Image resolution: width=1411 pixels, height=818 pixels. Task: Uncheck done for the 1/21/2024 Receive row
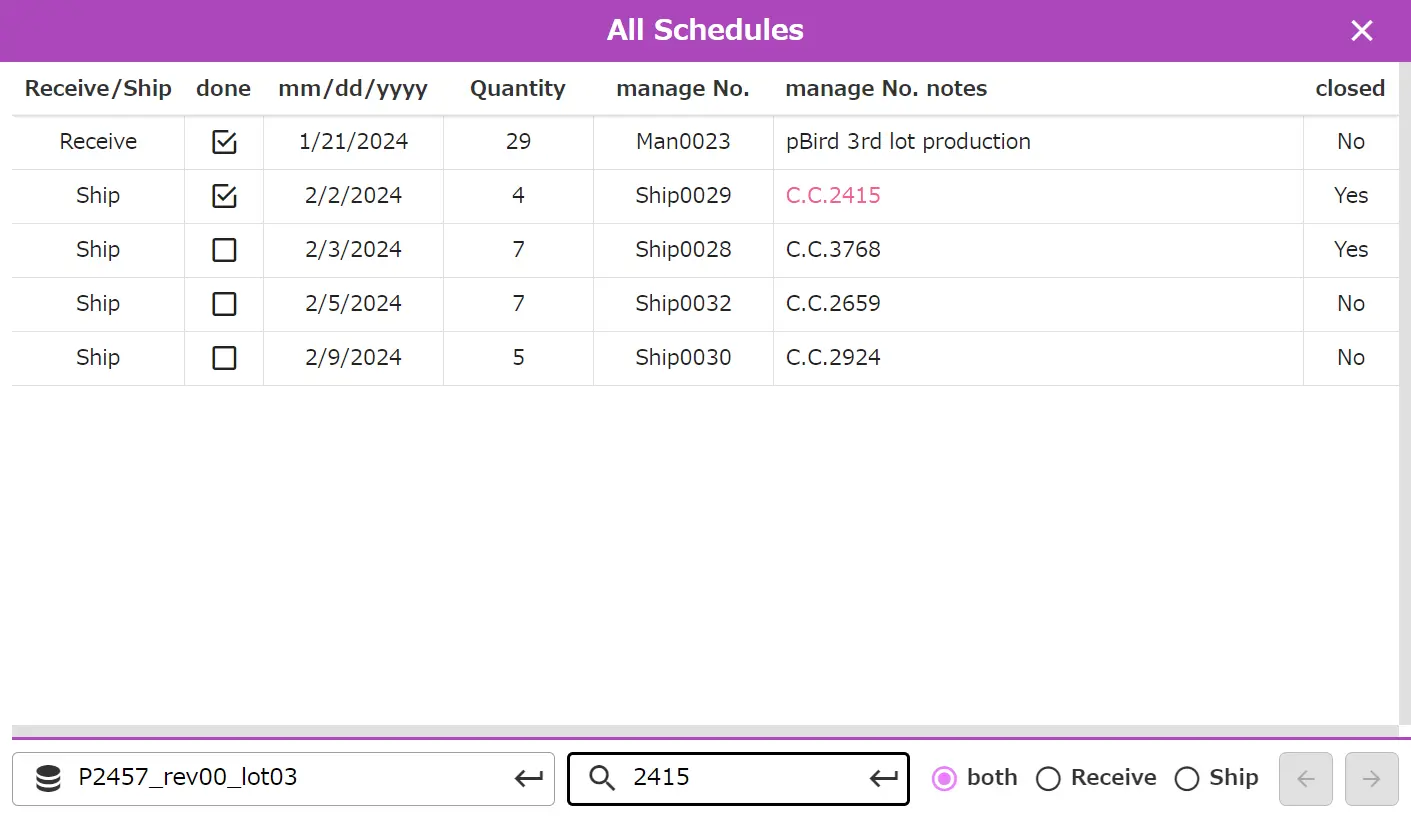(x=224, y=142)
